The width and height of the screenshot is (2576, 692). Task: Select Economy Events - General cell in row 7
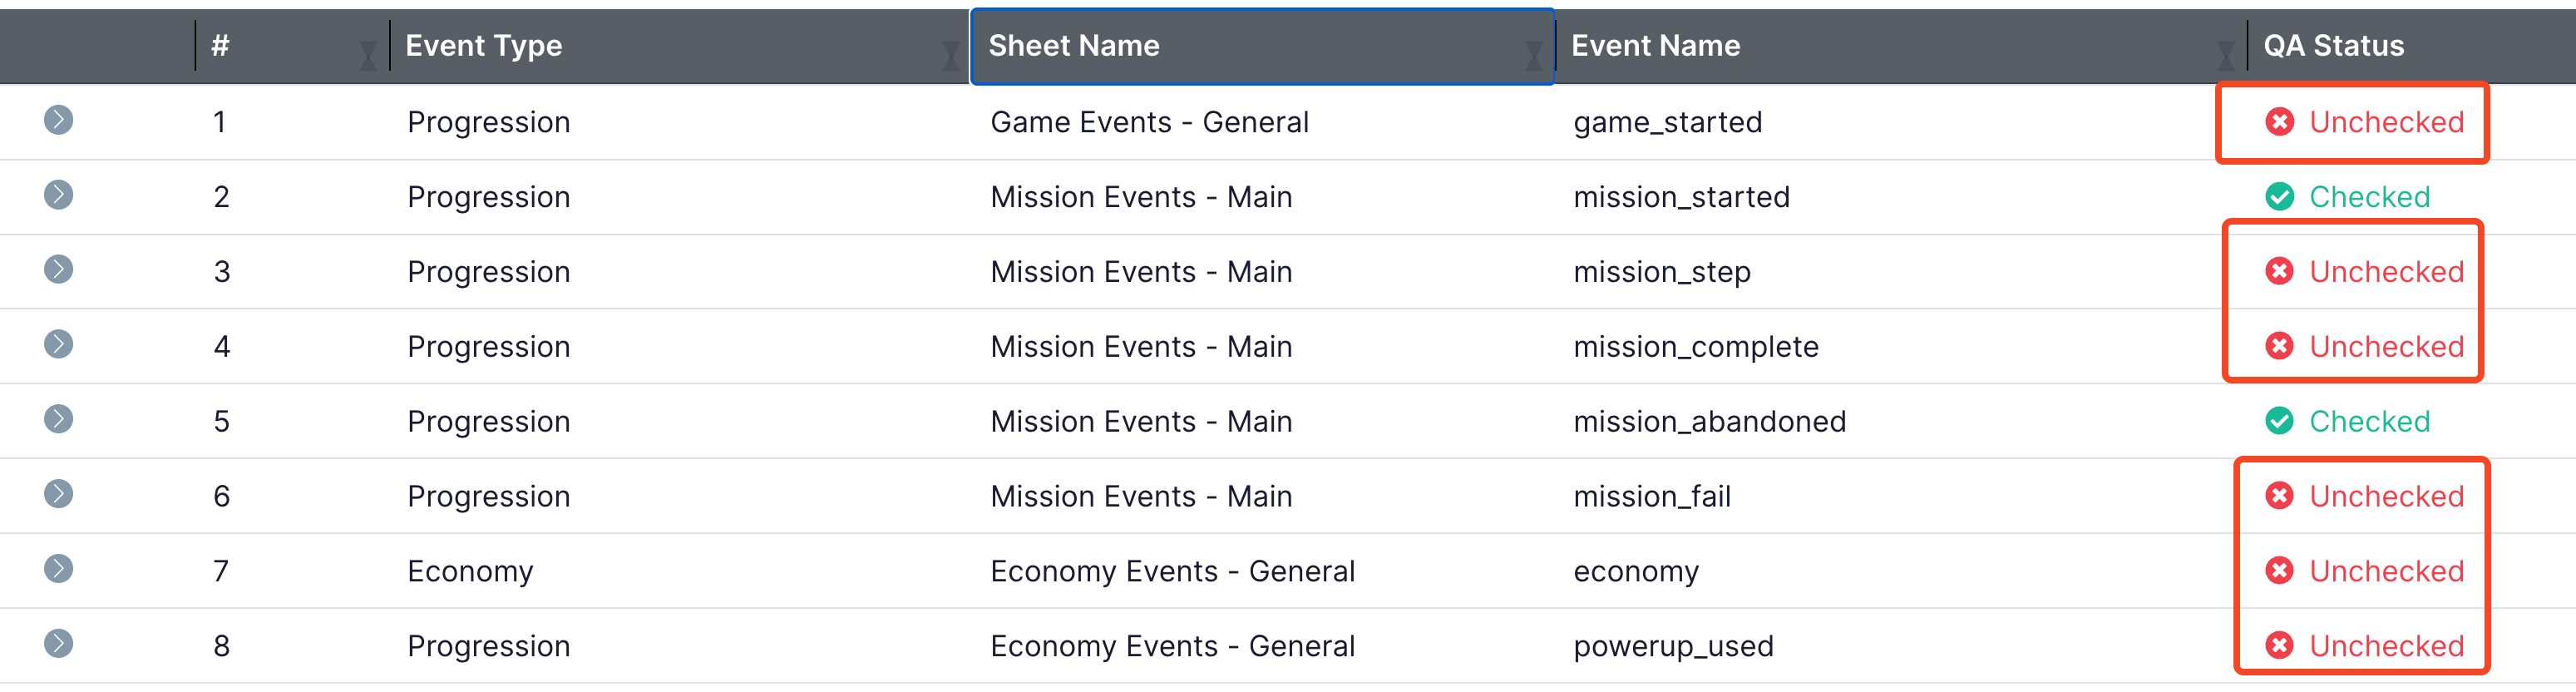(1172, 571)
